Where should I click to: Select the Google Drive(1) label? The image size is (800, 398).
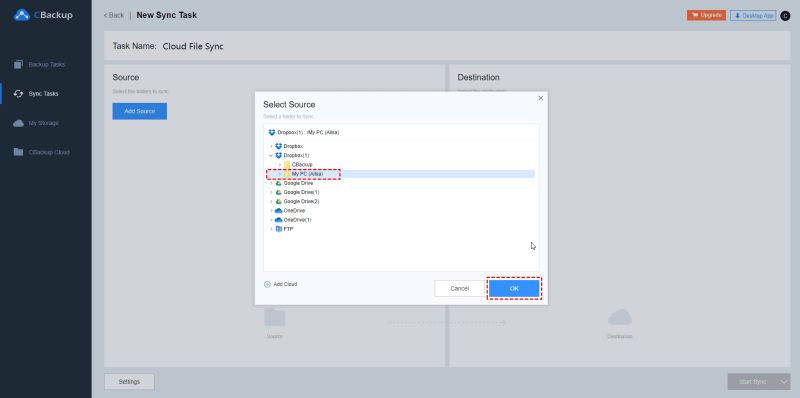[301, 192]
